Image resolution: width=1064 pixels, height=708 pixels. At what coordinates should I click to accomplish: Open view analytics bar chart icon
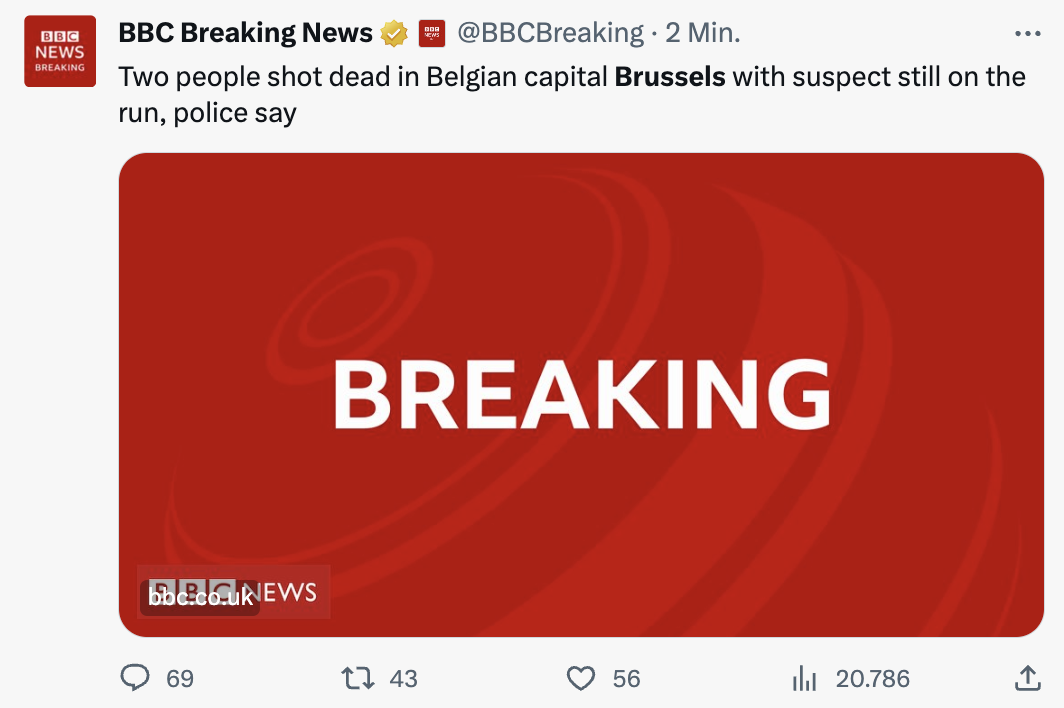[804, 679]
